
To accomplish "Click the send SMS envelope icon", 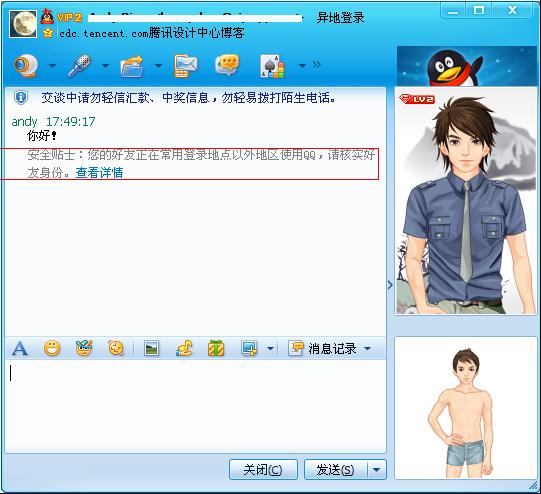I will click(186, 66).
